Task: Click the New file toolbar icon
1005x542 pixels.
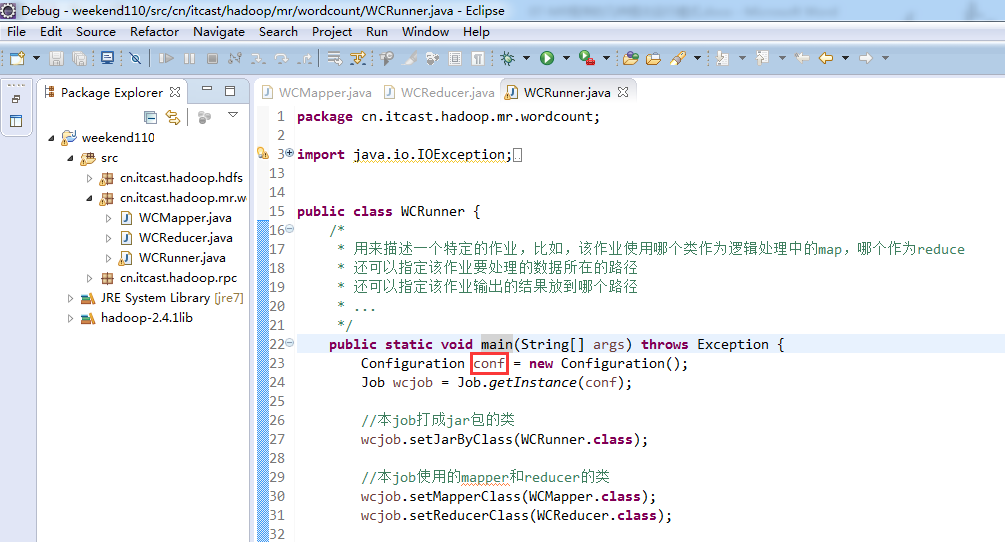Action: pos(17,58)
